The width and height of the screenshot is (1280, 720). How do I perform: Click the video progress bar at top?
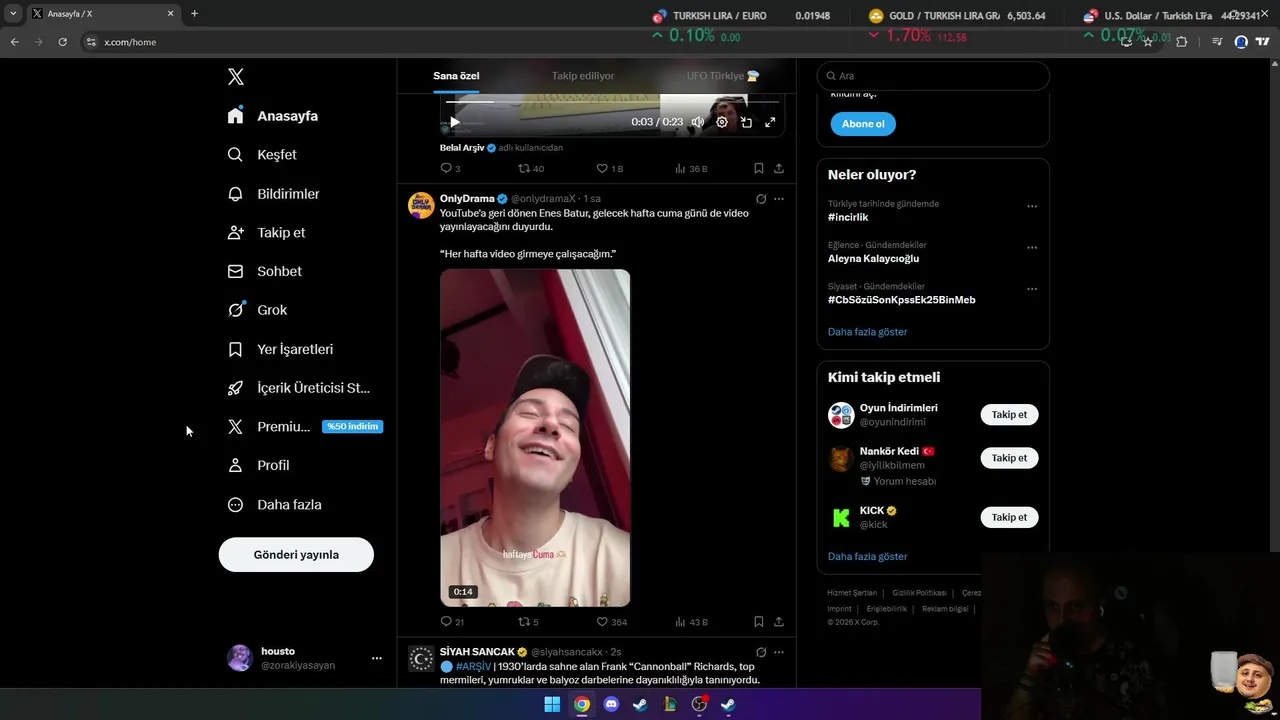click(612, 102)
